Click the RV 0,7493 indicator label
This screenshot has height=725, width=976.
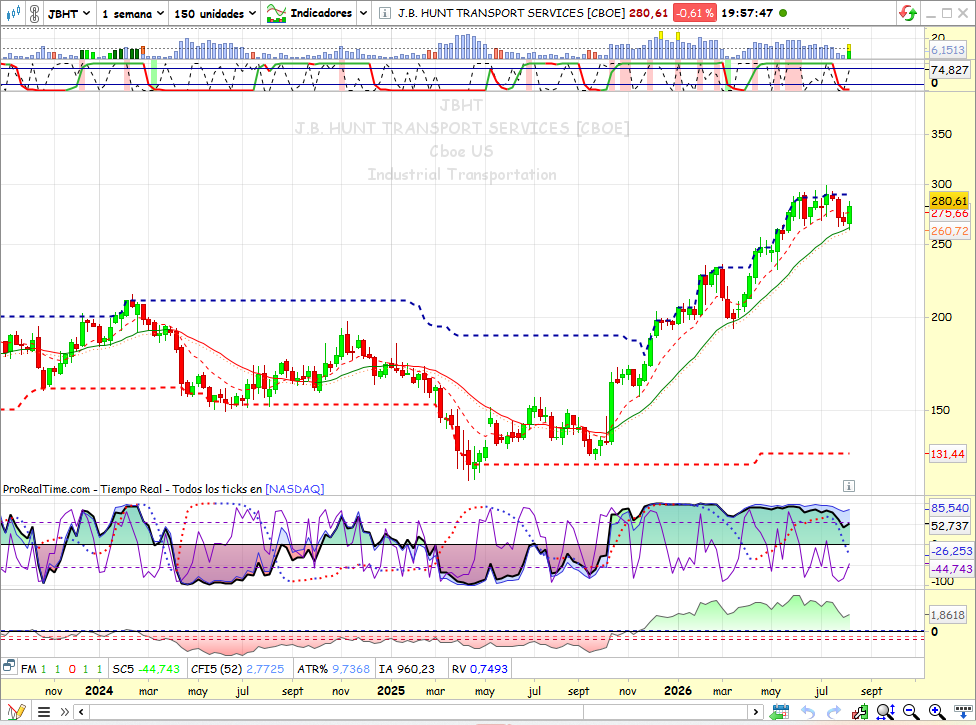pyautogui.click(x=479, y=669)
